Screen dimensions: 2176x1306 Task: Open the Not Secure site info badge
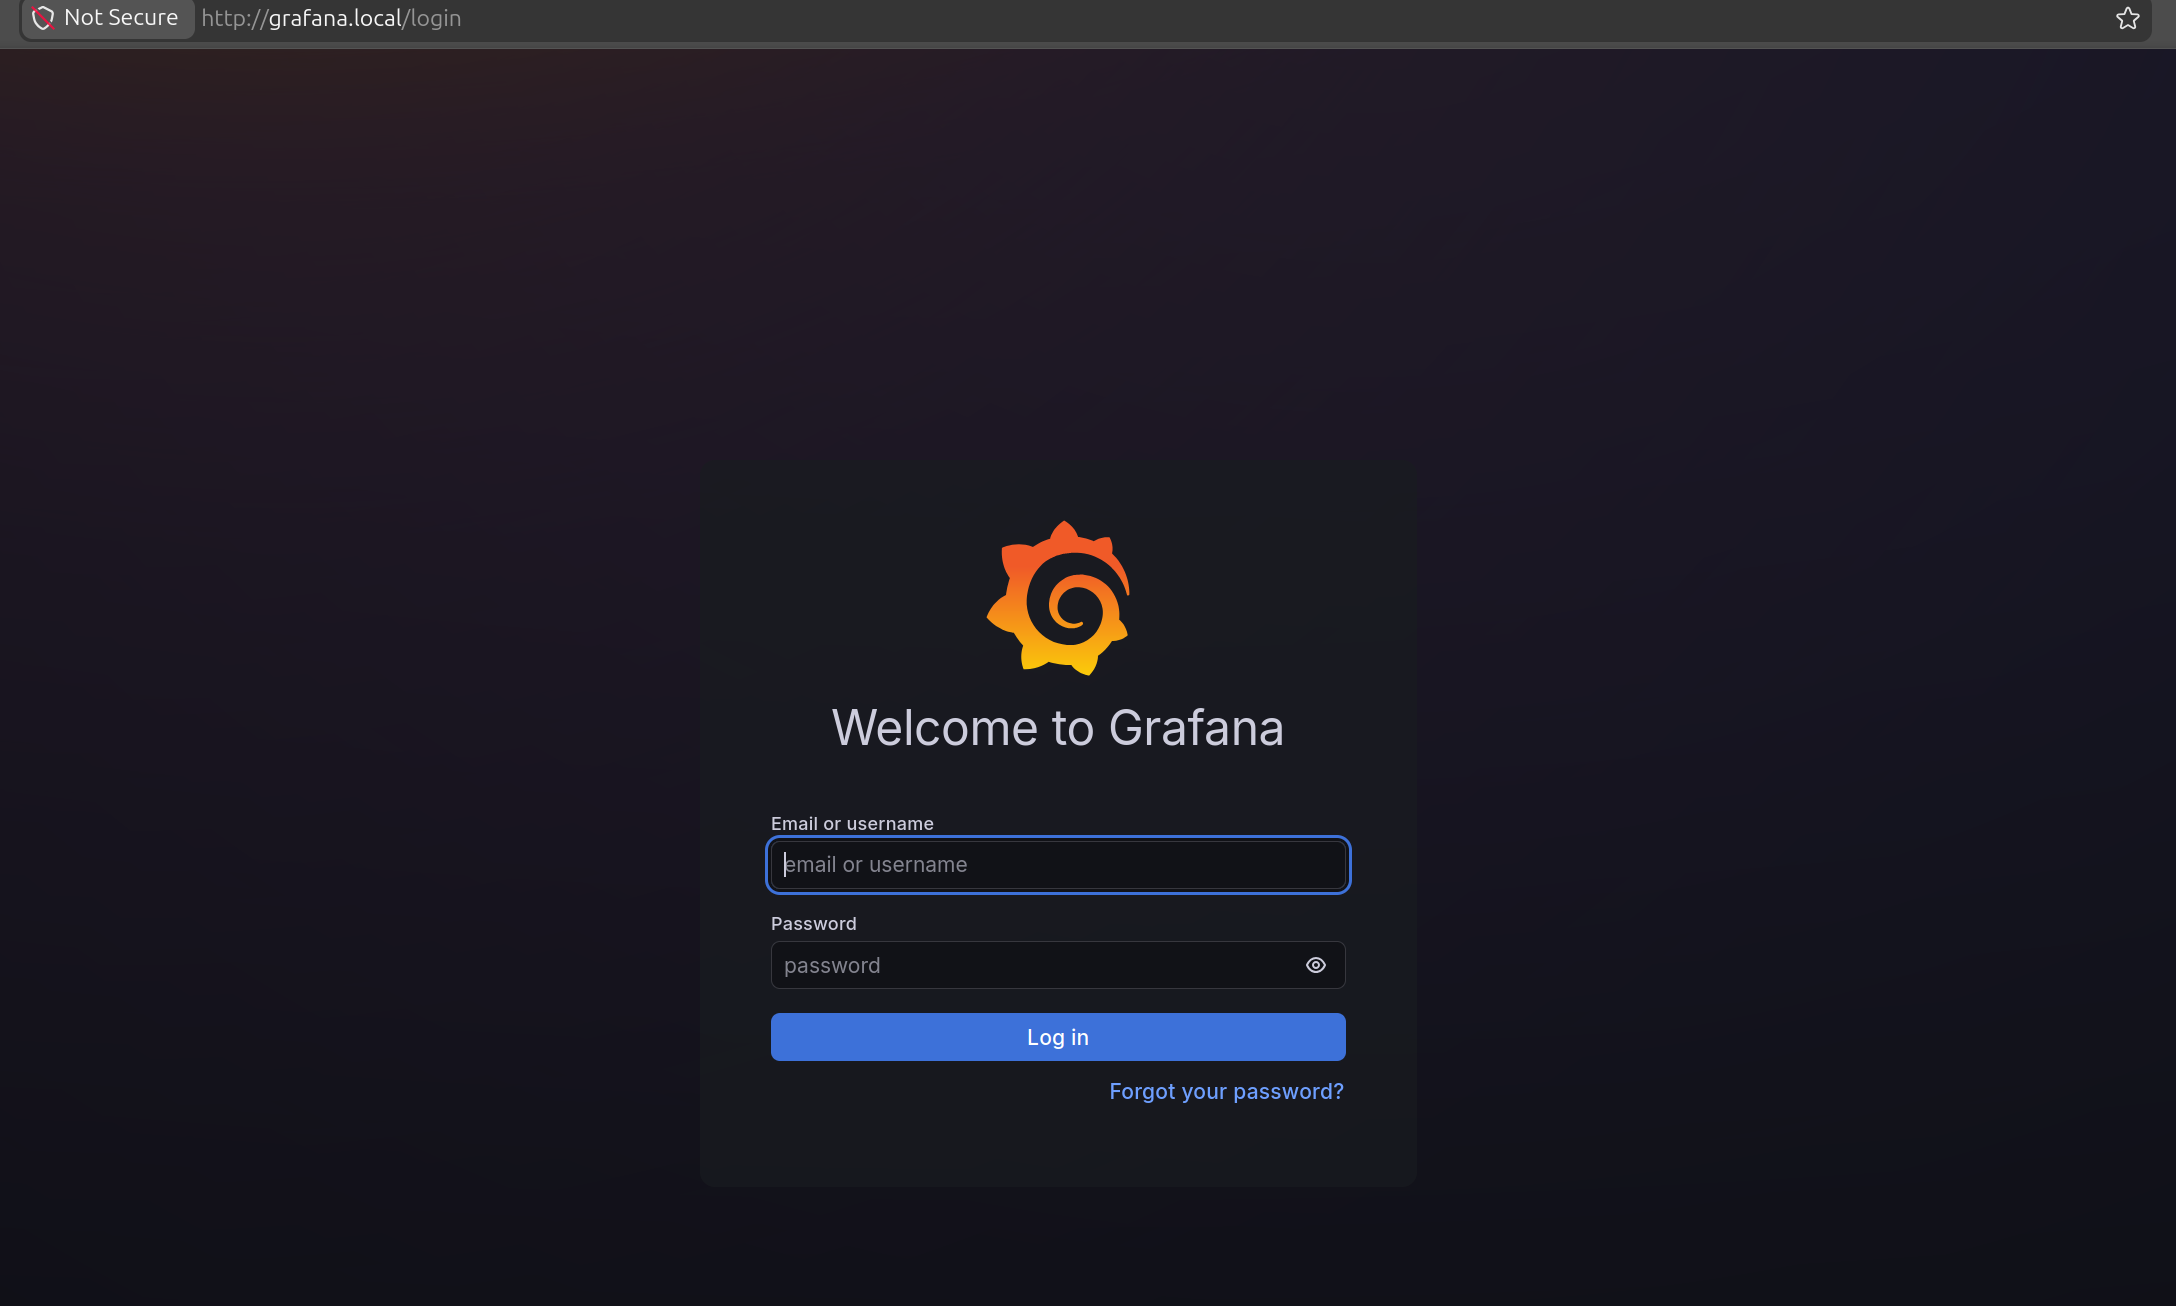coord(107,18)
